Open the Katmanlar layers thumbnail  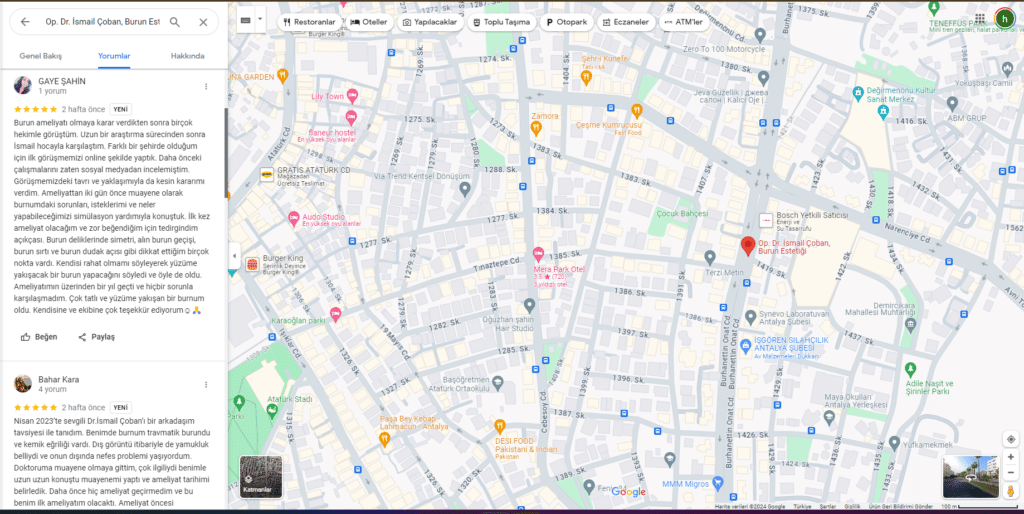(x=261, y=477)
